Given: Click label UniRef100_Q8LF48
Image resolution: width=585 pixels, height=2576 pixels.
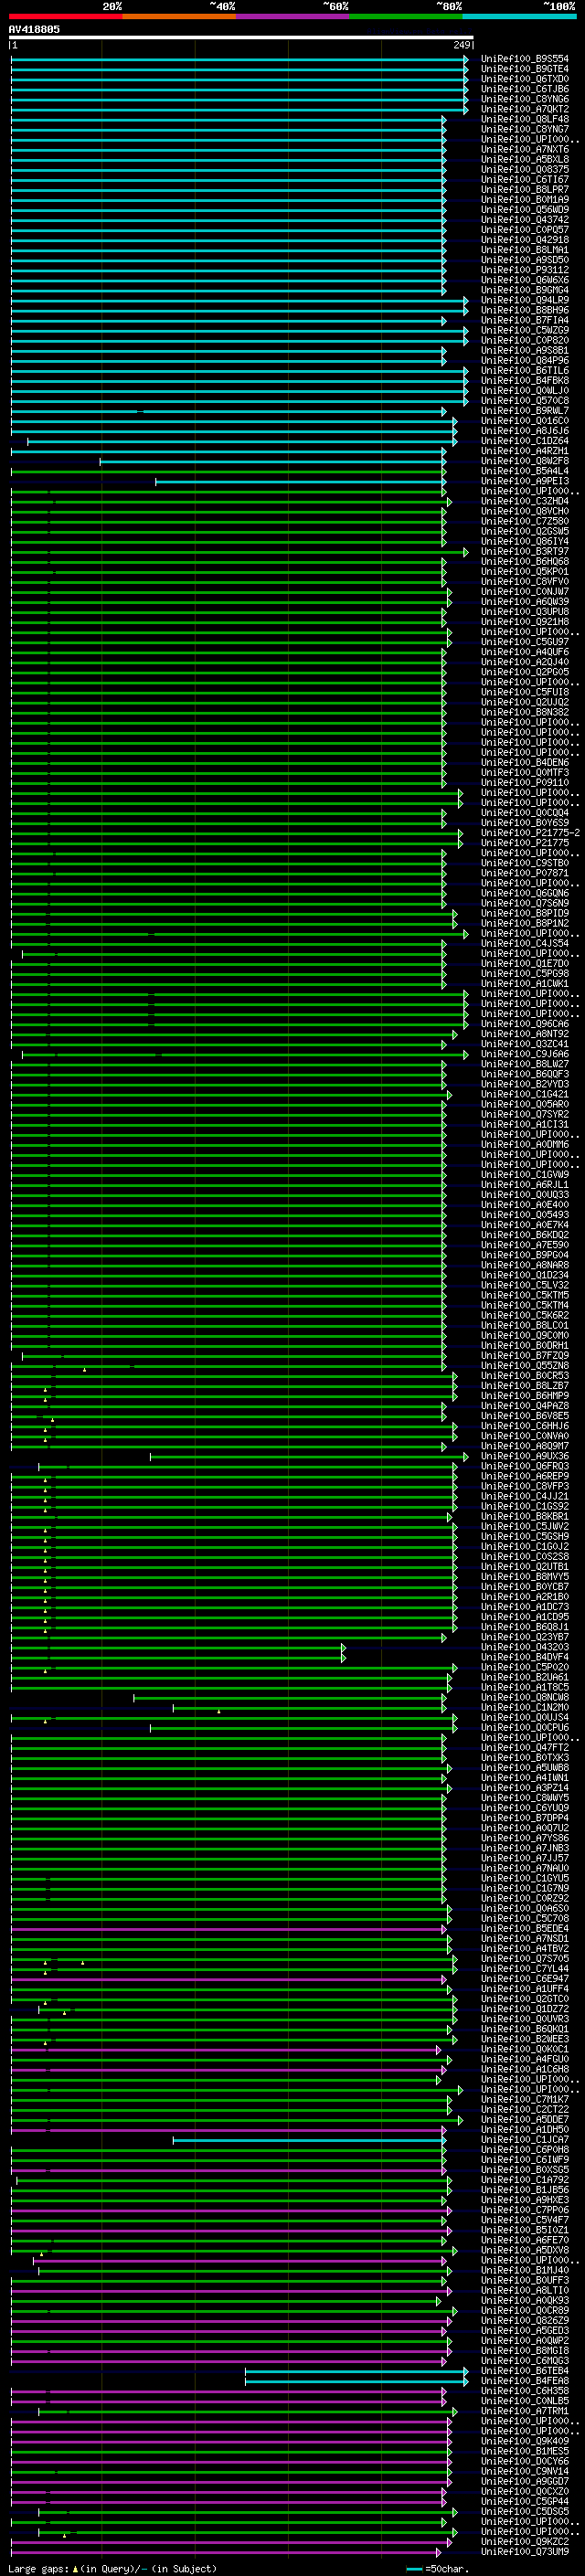Looking at the screenshot, I should 525,119.
